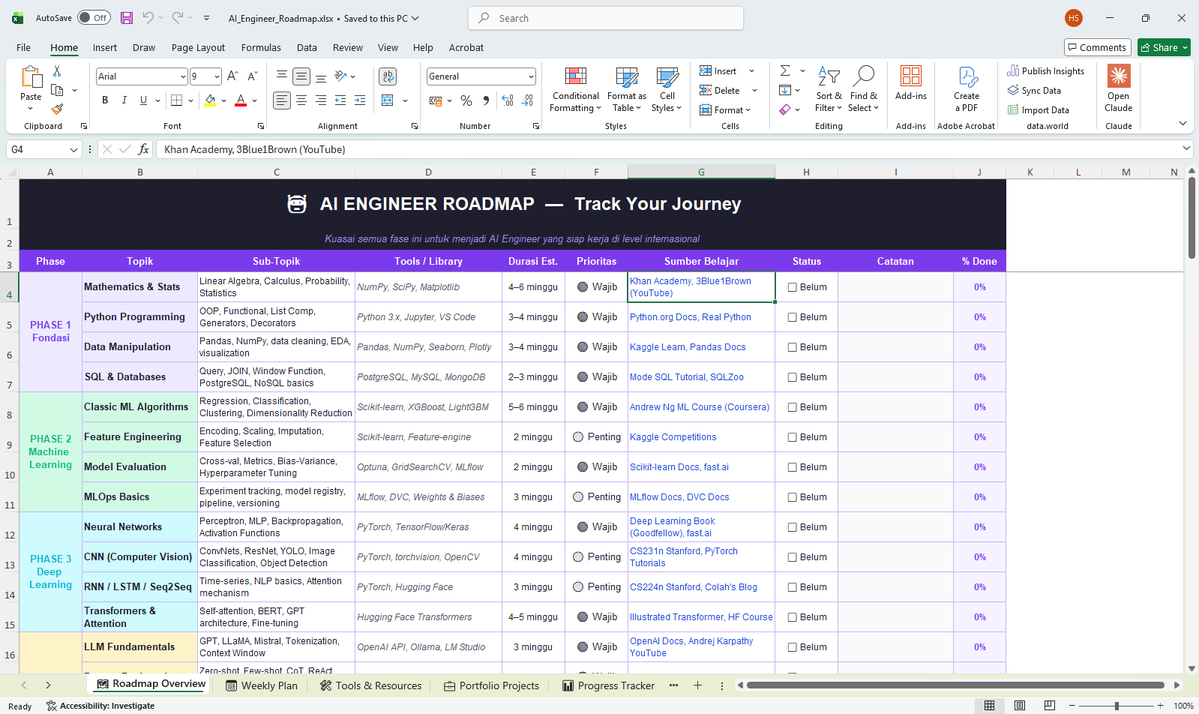Open the borders dropdown arrow
1199x714 pixels.
(x=190, y=100)
